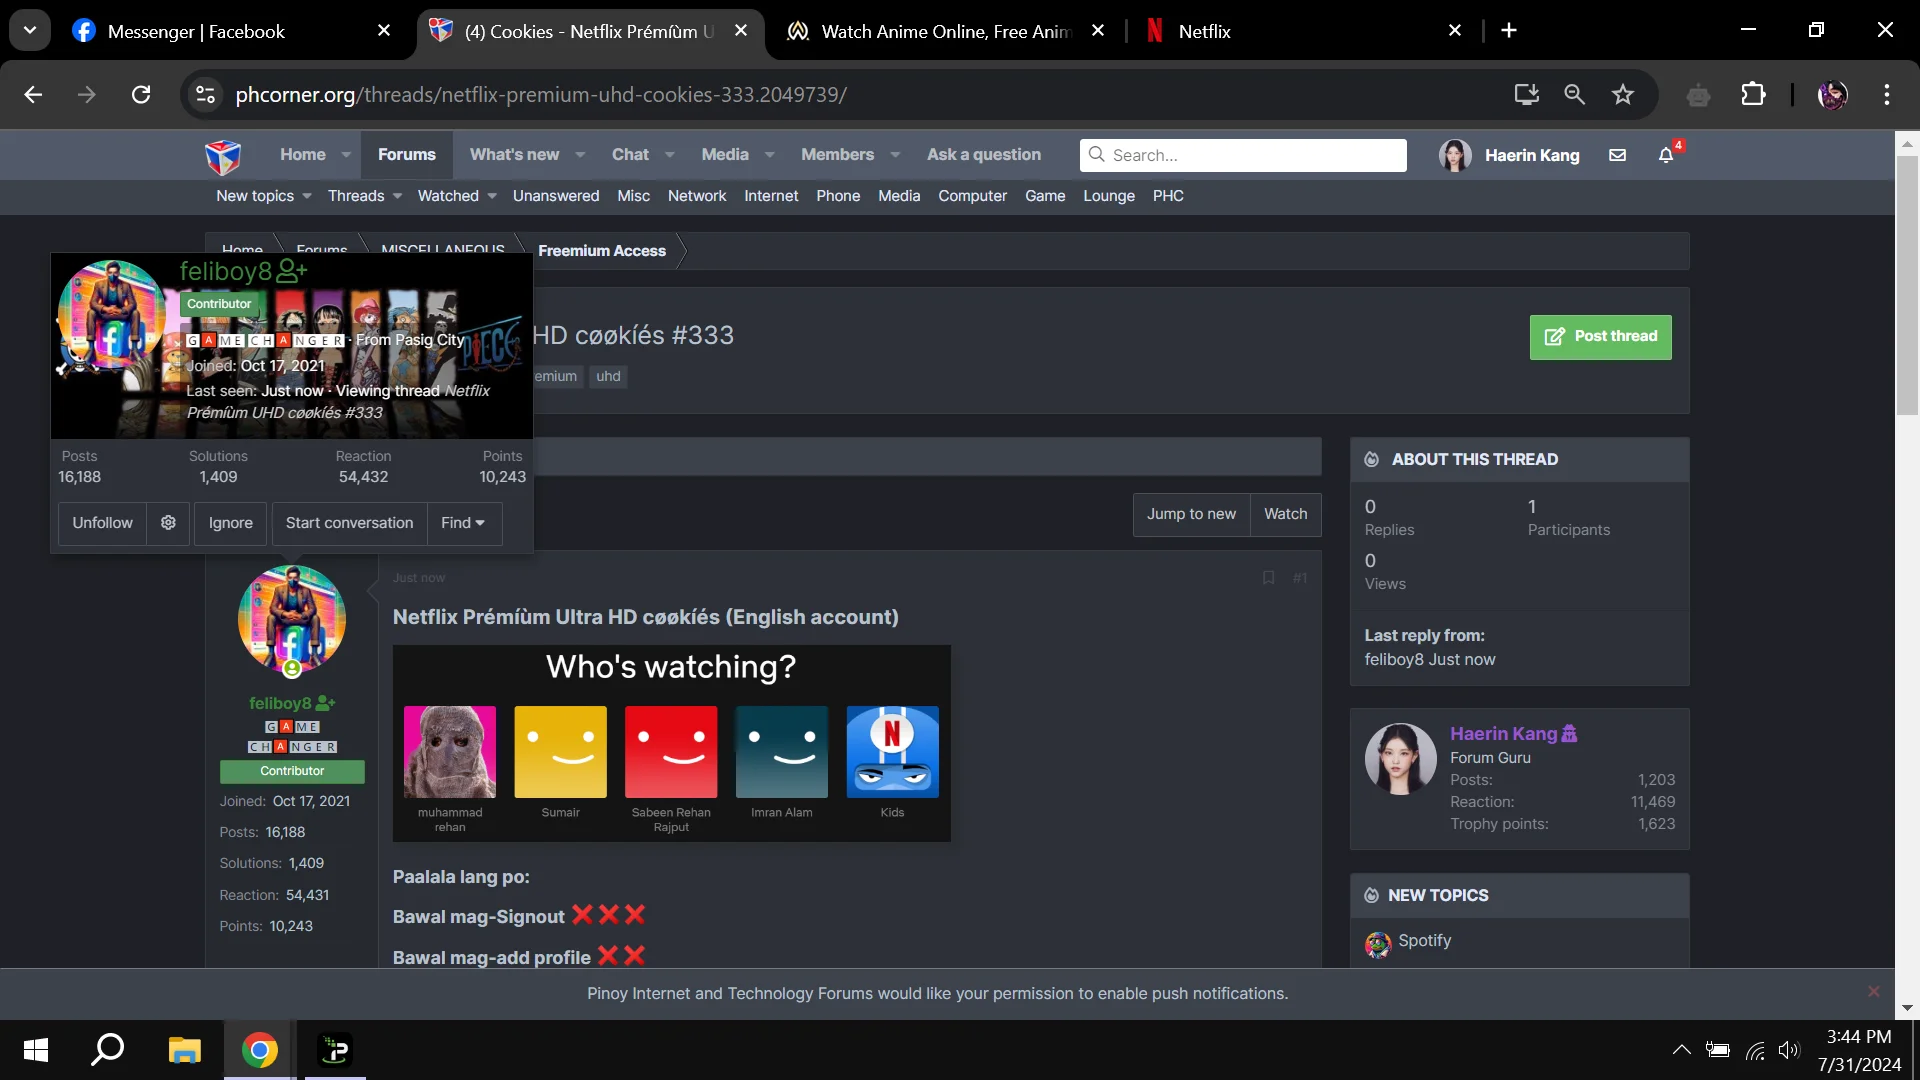Open the alerts bell icon
The width and height of the screenshot is (1920, 1080).
1666,155
